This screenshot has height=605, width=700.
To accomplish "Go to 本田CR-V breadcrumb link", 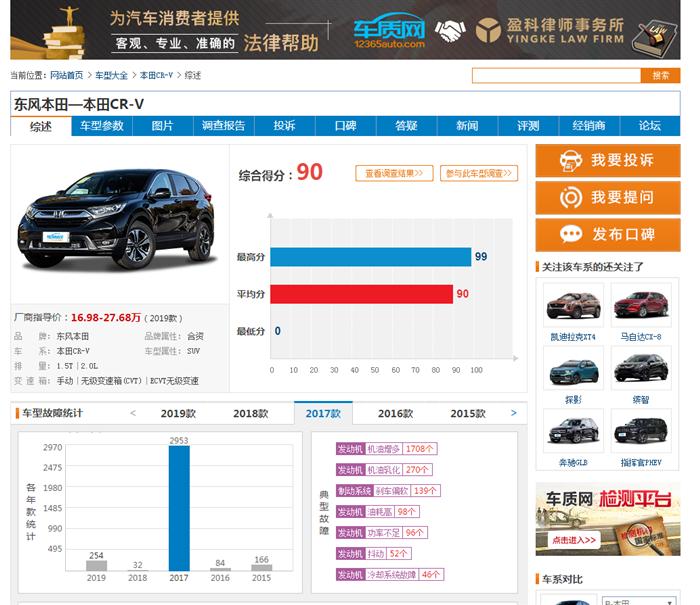I will [x=156, y=75].
